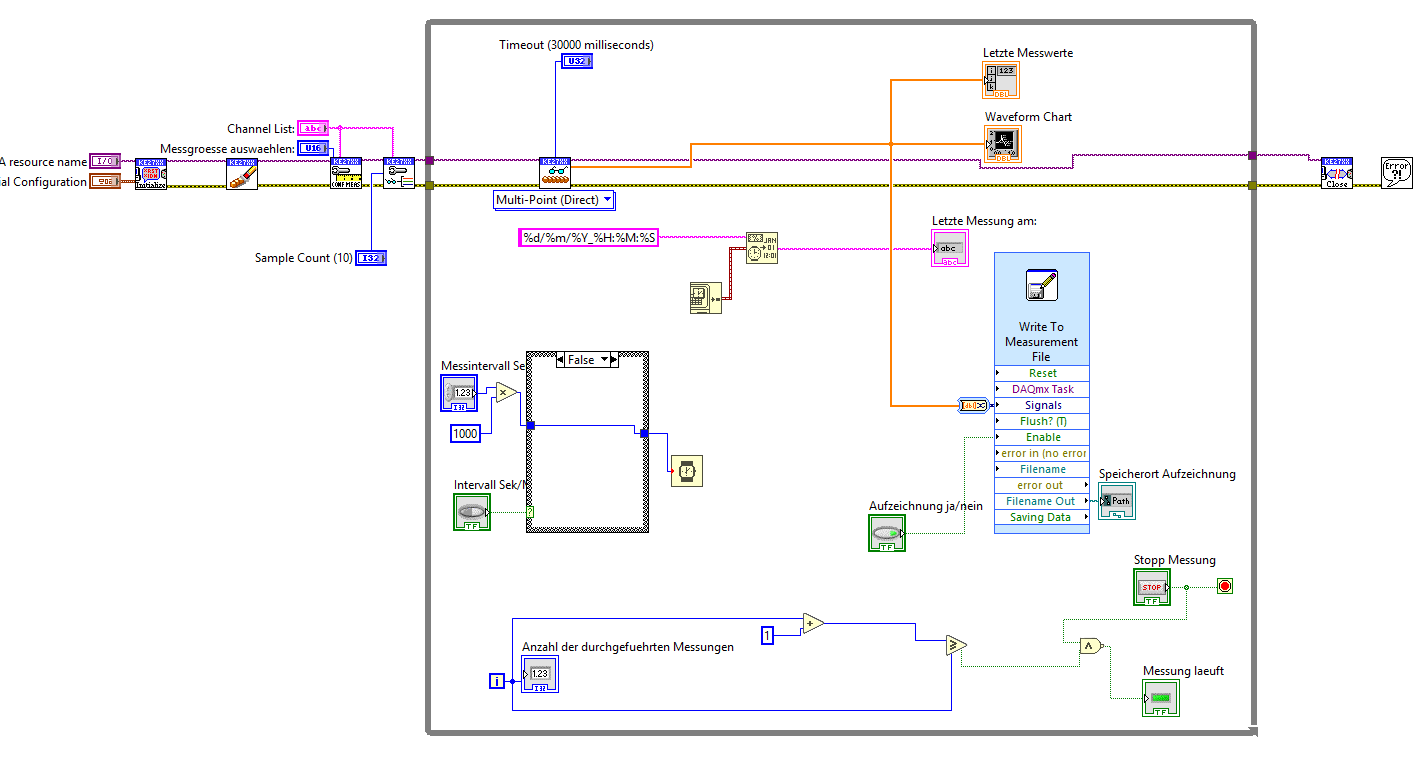Click the Multiply function node
Viewport: 1418px width, 757px height.
506,393
